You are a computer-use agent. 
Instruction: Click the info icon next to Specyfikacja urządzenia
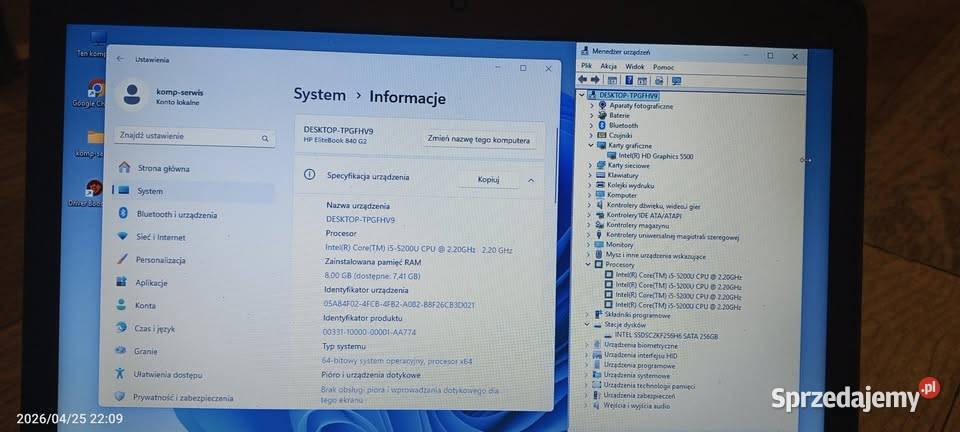click(309, 175)
